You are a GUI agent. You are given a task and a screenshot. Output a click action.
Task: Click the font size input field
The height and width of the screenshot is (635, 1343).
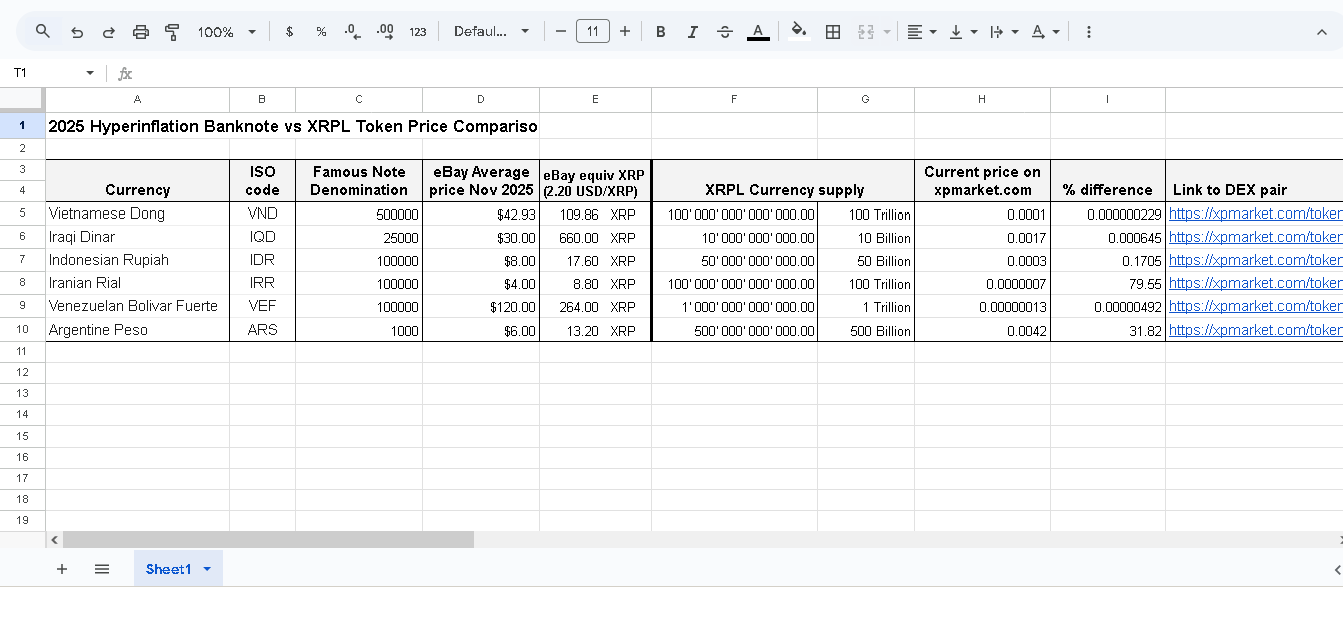593,32
